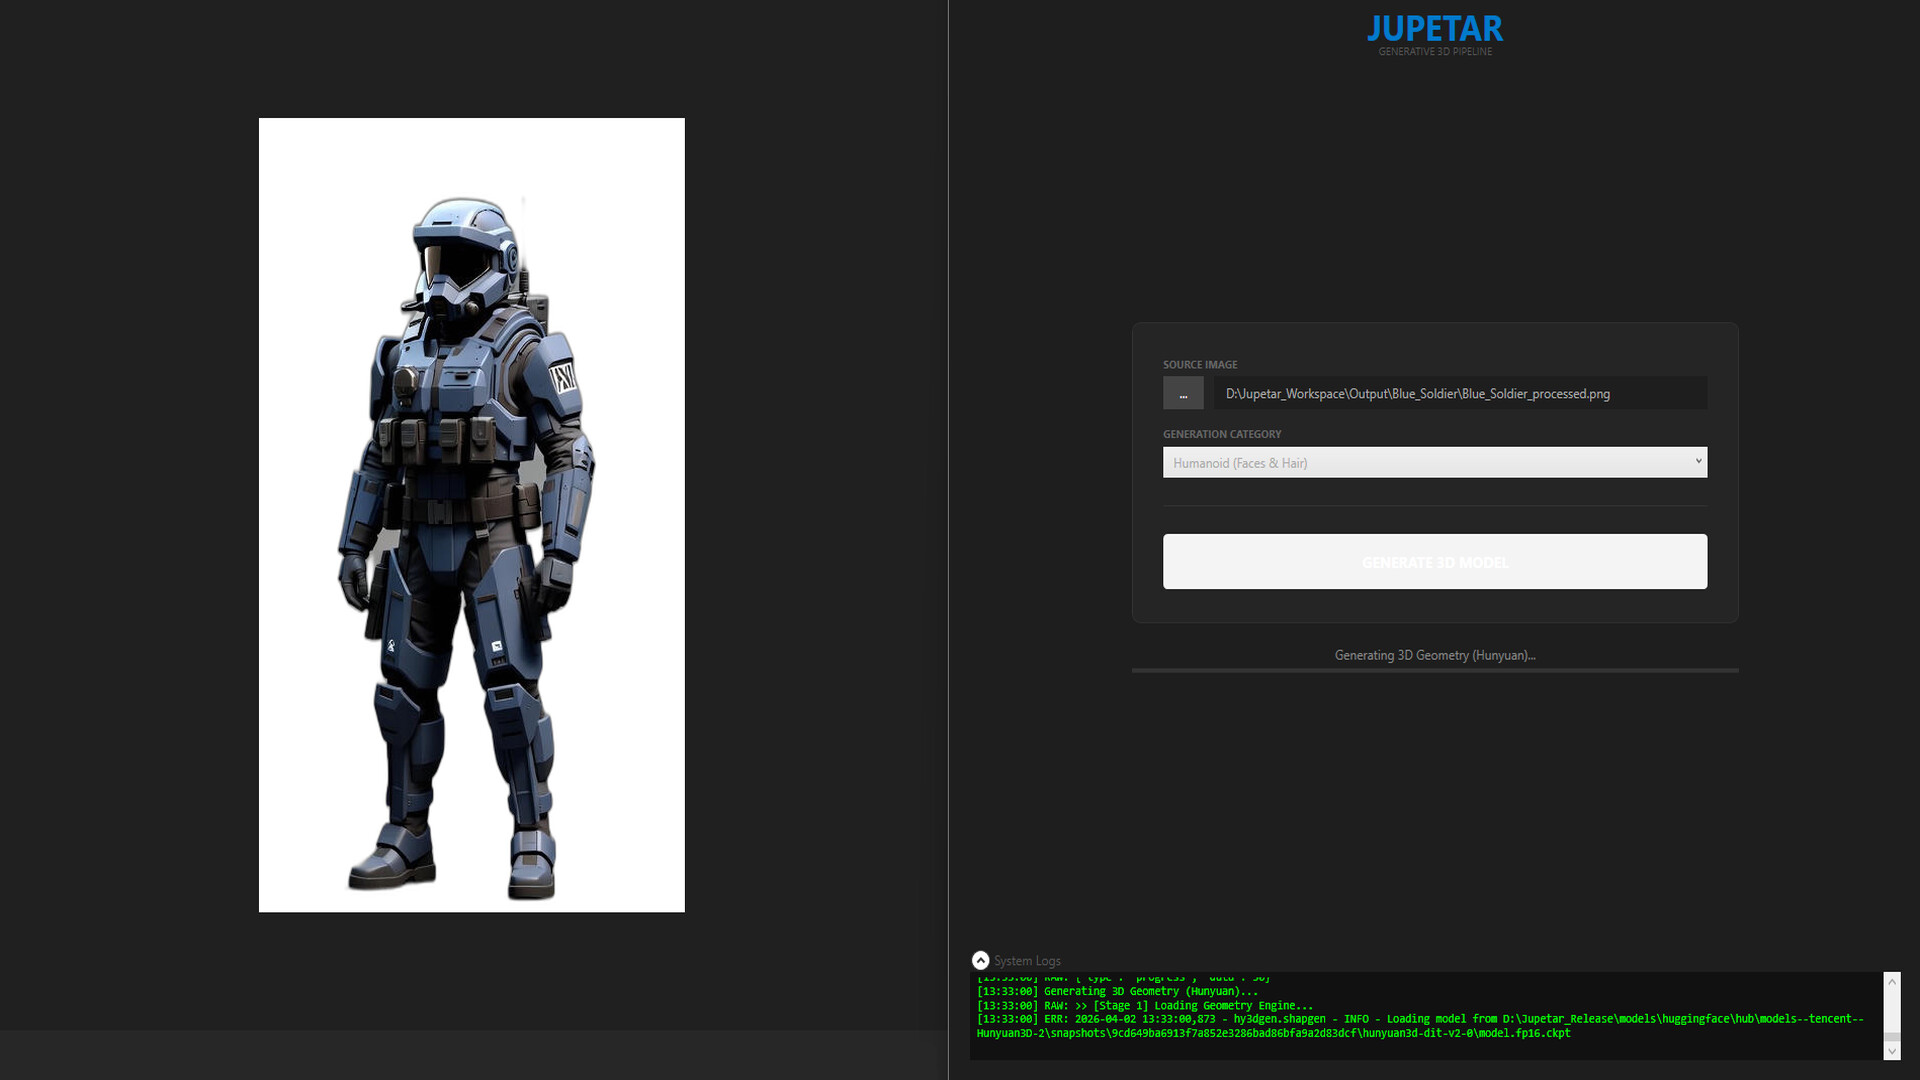The width and height of the screenshot is (1920, 1080).
Task: Click the 'Generative 3D Pipeline' subtitle
Action: tap(1434, 52)
